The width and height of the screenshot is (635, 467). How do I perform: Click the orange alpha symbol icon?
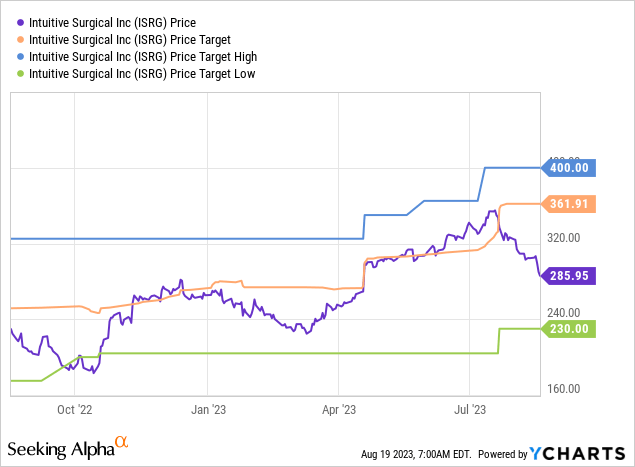121,441
